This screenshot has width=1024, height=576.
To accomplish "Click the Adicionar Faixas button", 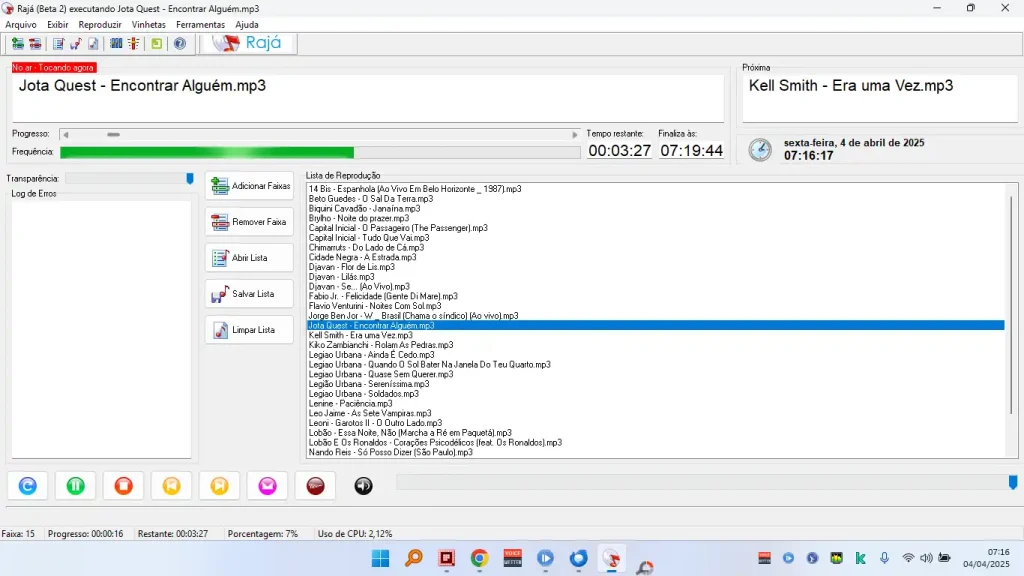I will [250, 186].
